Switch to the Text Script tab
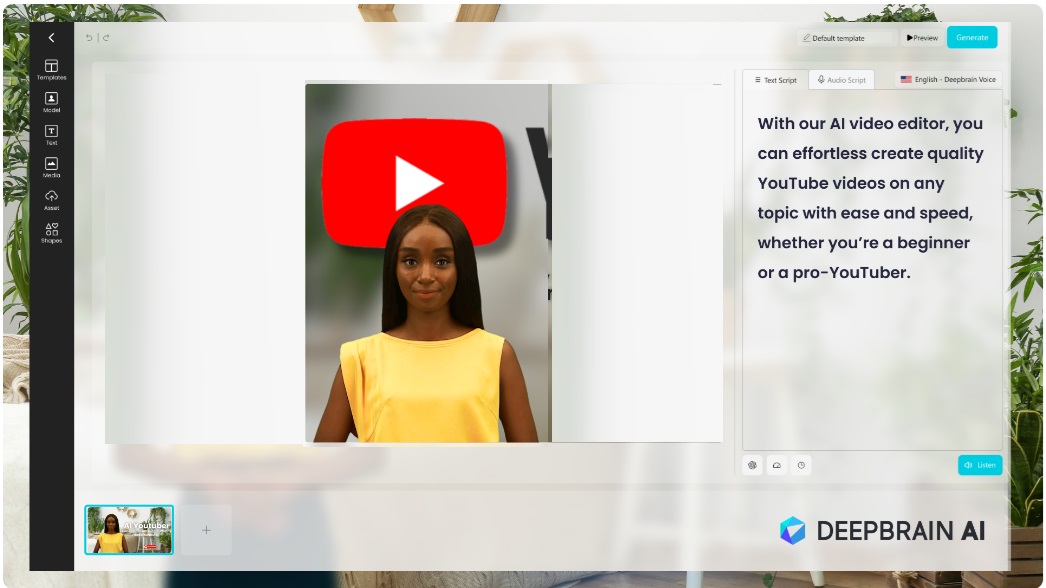This screenshot has height=588, width=1046. (775, 80)
